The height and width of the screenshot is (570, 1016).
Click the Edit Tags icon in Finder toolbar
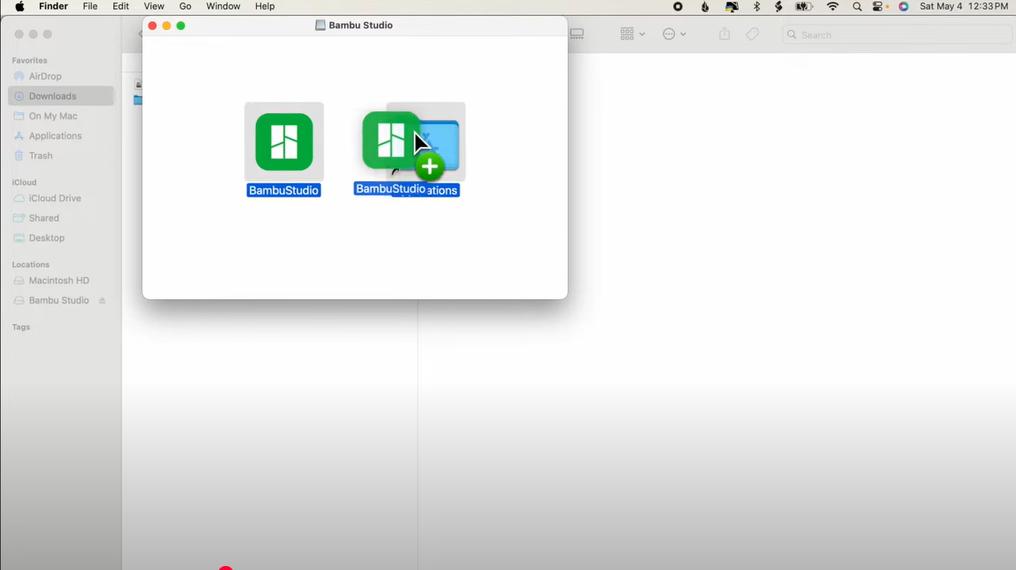pos(752,34)
